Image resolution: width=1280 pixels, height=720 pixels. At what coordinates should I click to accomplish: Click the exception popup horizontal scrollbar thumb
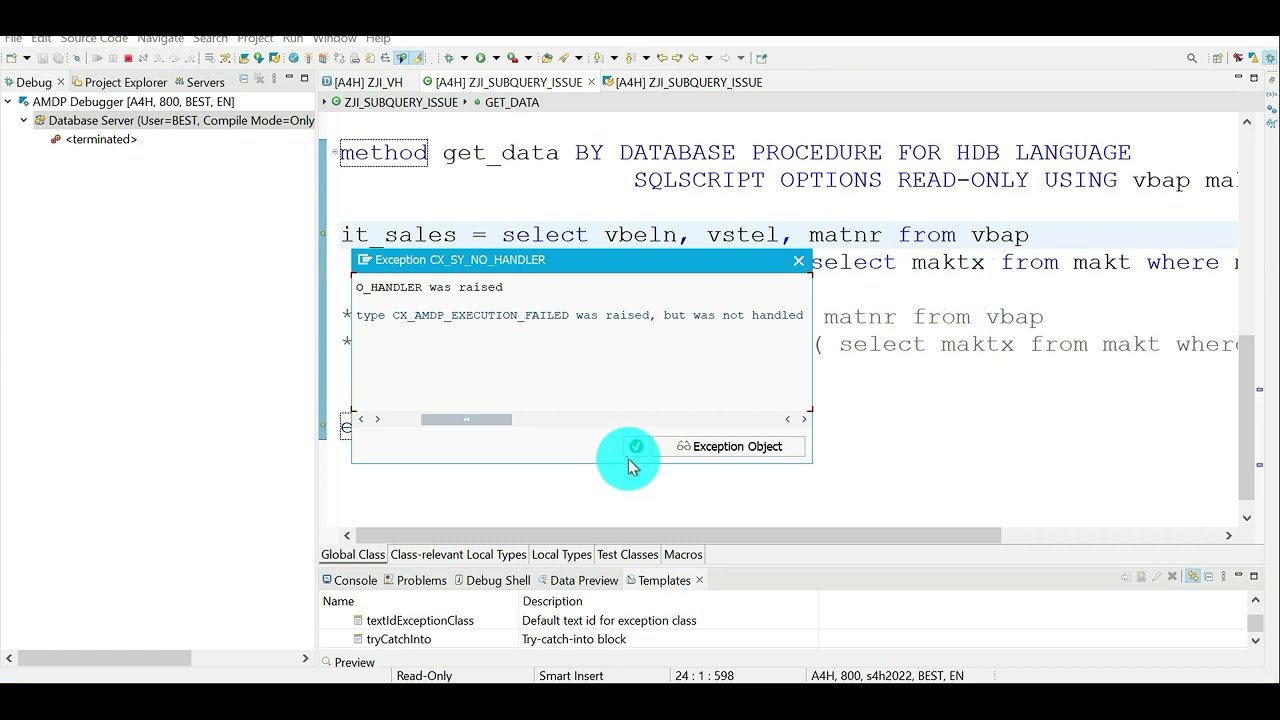pyautogui.click(x=466, y=419)
